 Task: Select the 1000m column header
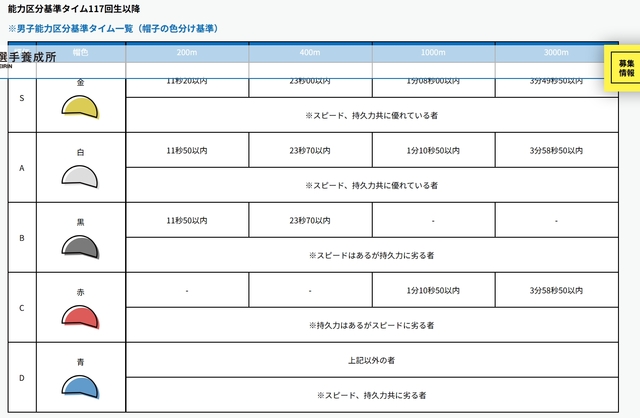432,51
